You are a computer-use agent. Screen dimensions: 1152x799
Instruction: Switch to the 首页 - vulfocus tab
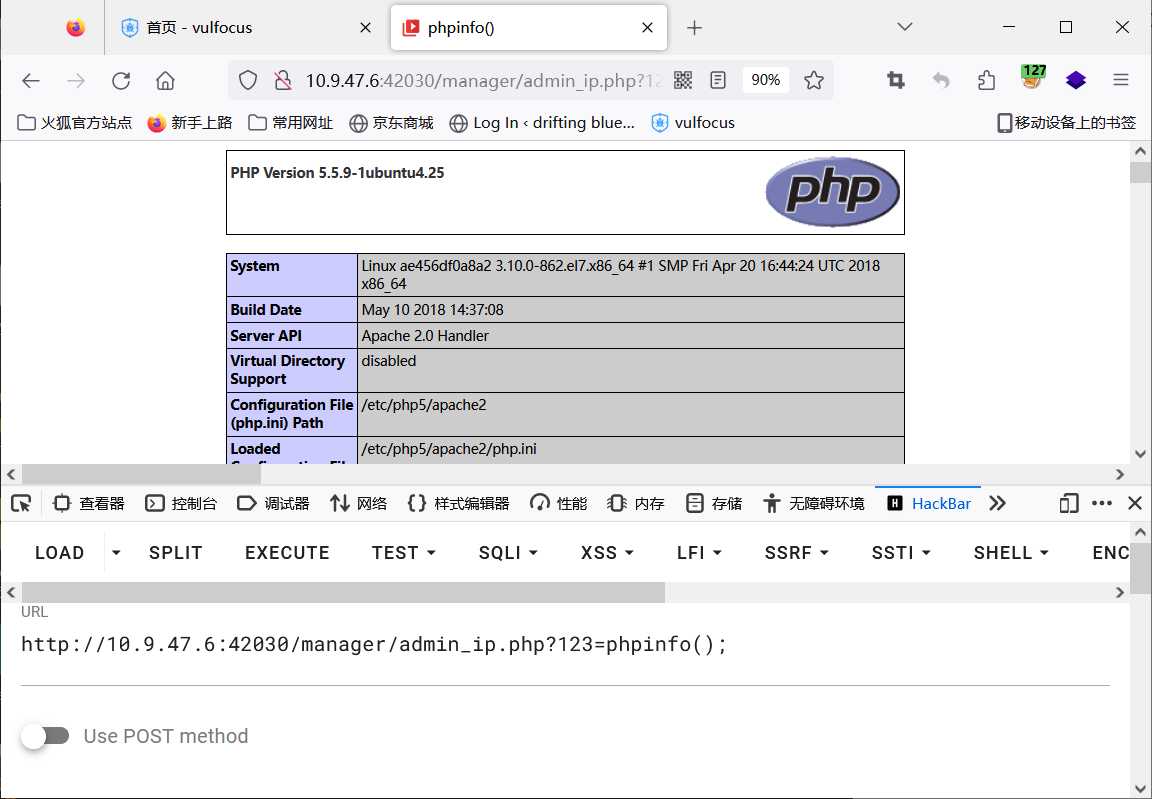[246, 28]
